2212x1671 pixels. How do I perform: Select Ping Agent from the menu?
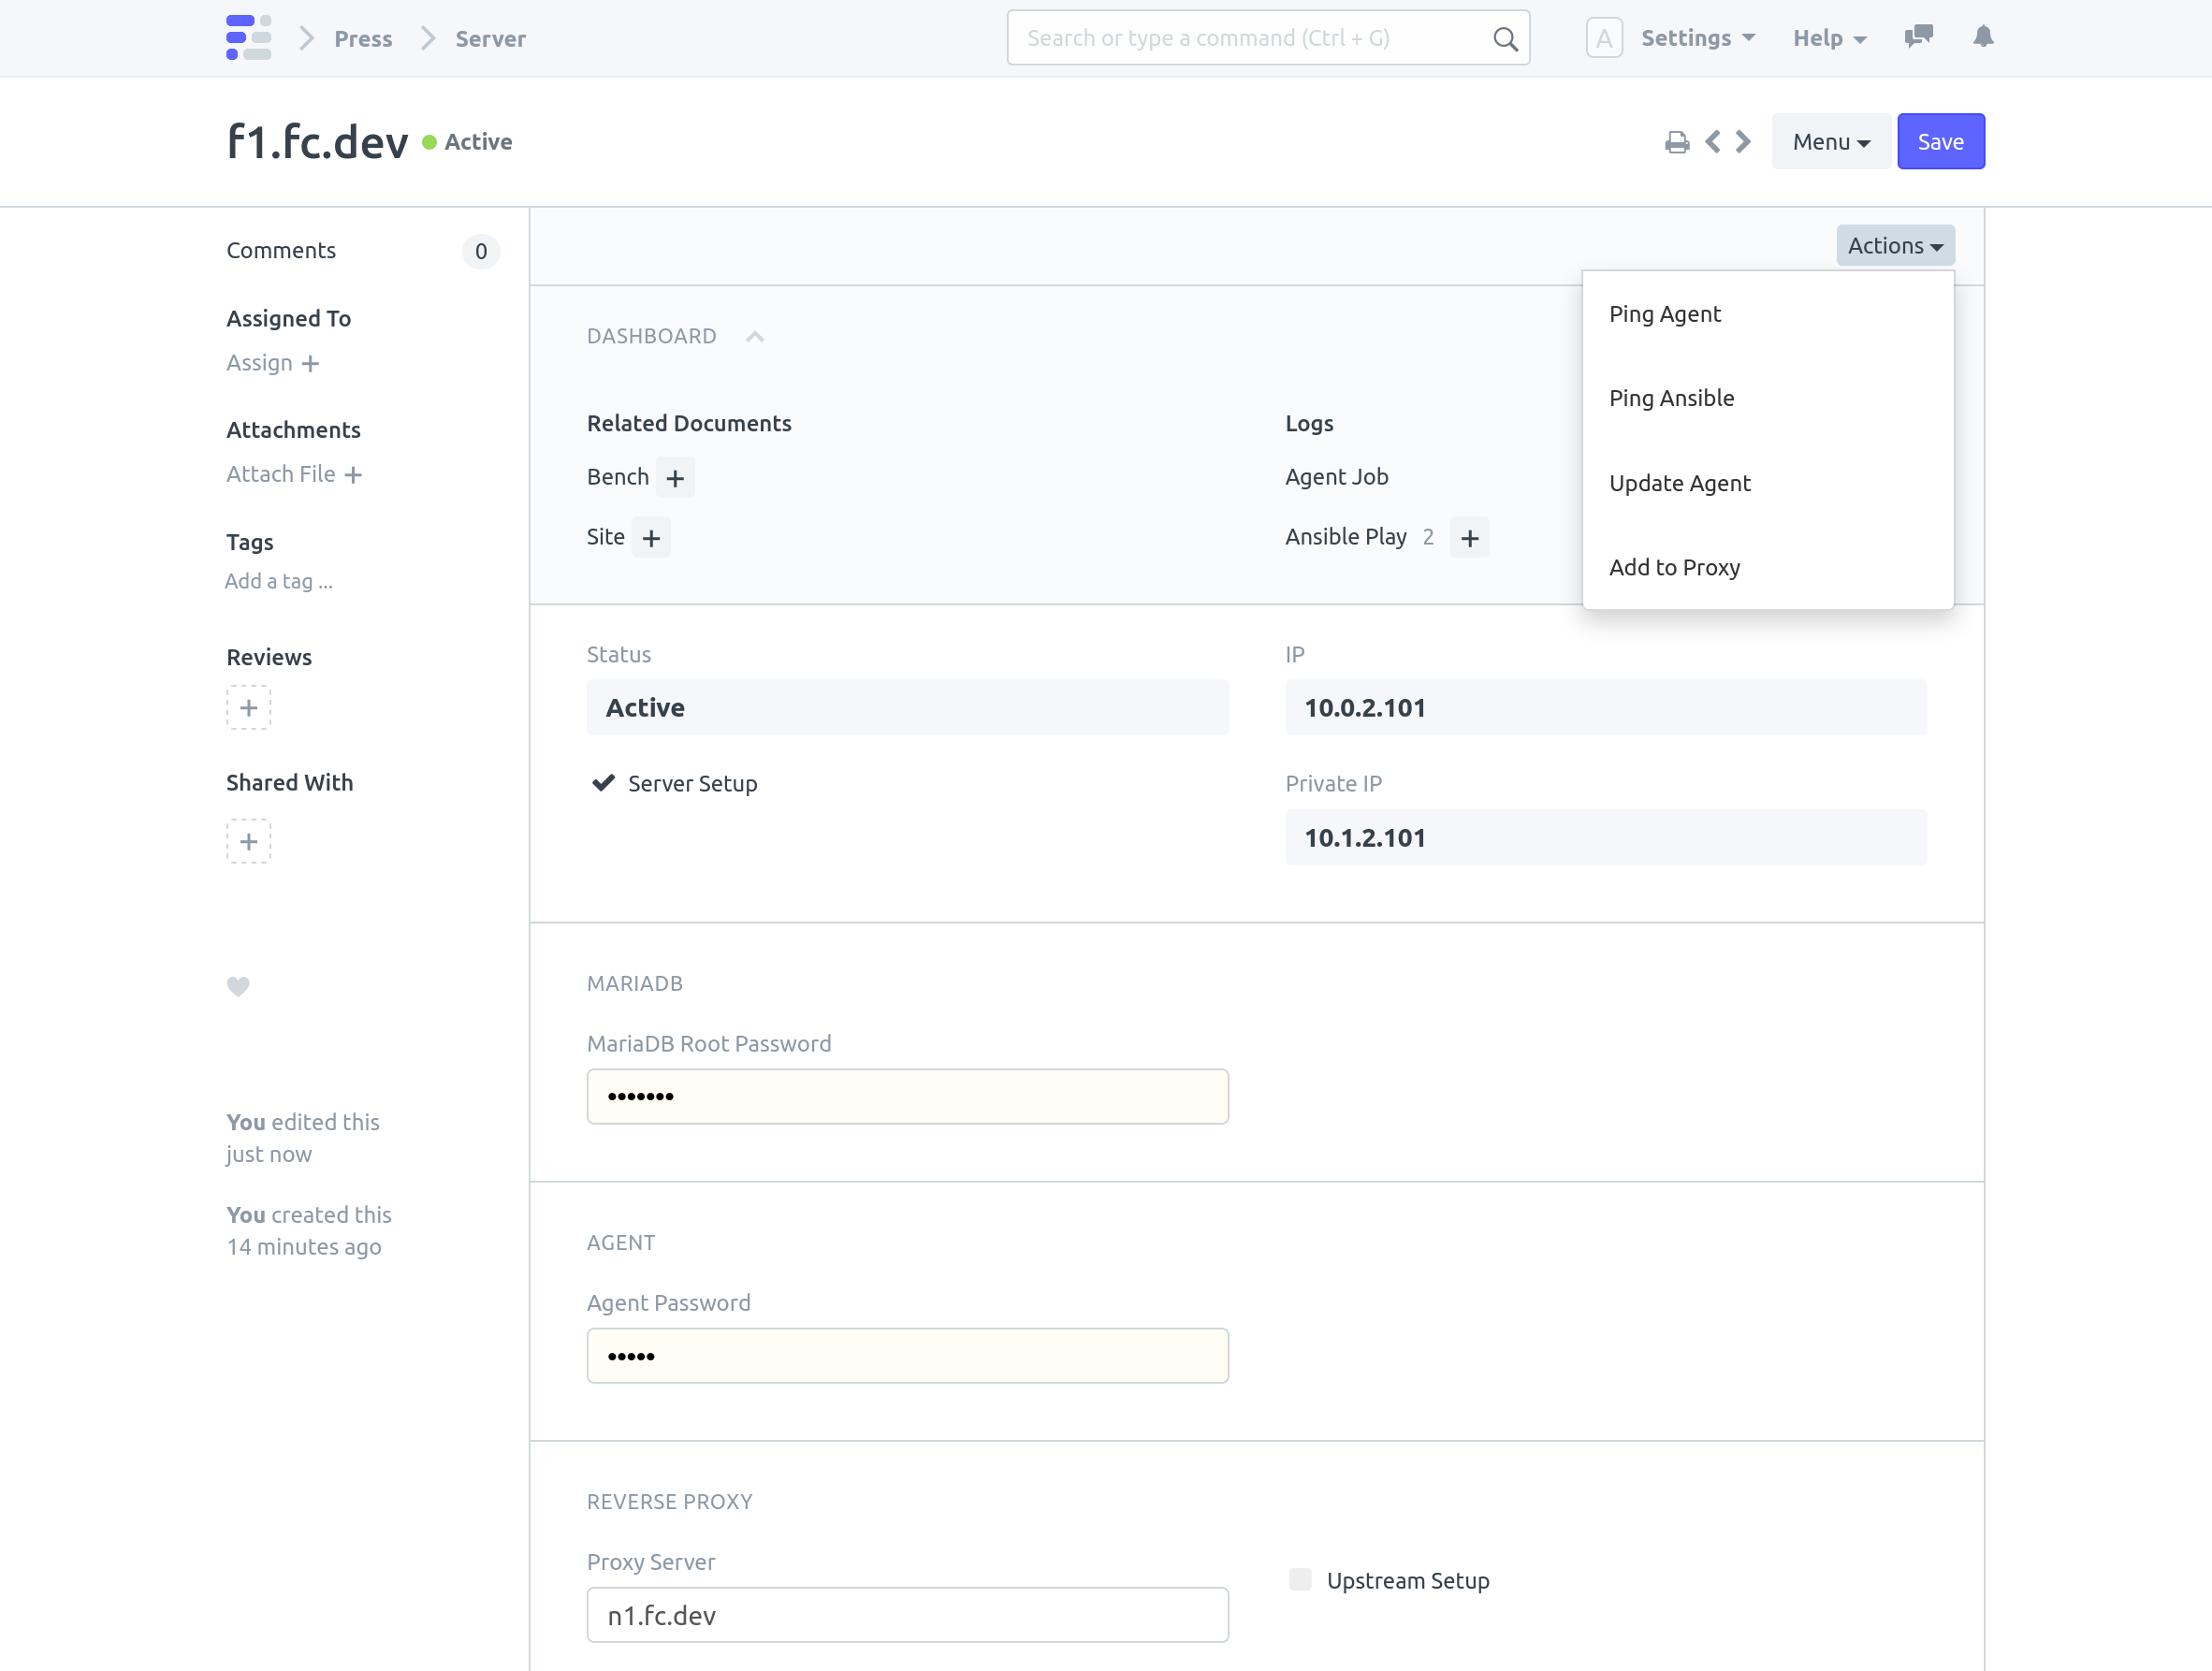click(x=1665, y=313)
